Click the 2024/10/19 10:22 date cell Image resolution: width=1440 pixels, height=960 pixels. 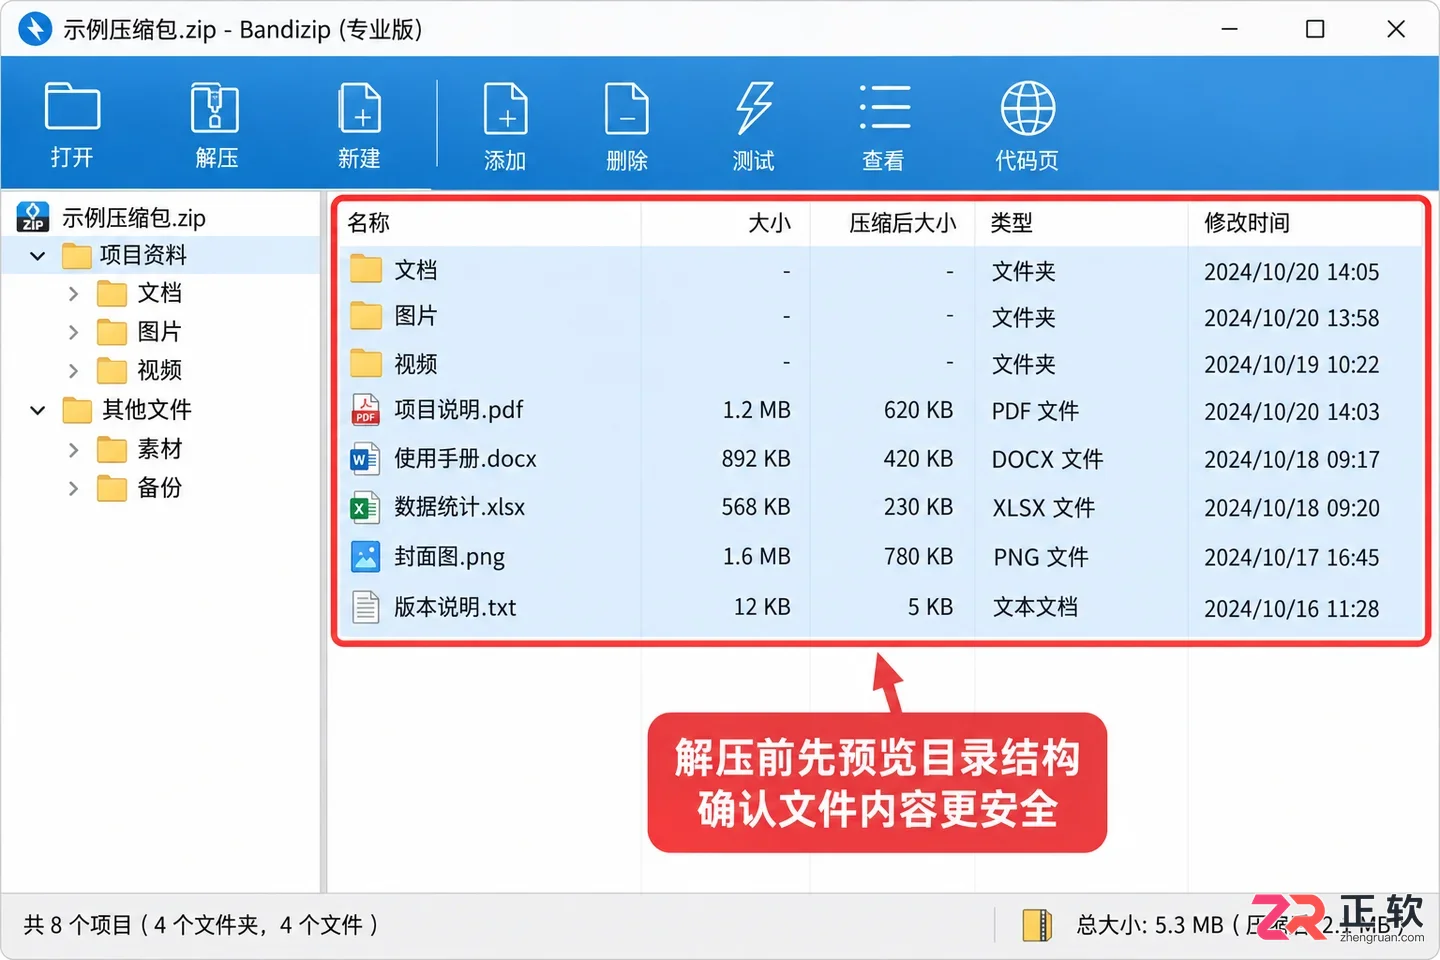point(1291,365)
